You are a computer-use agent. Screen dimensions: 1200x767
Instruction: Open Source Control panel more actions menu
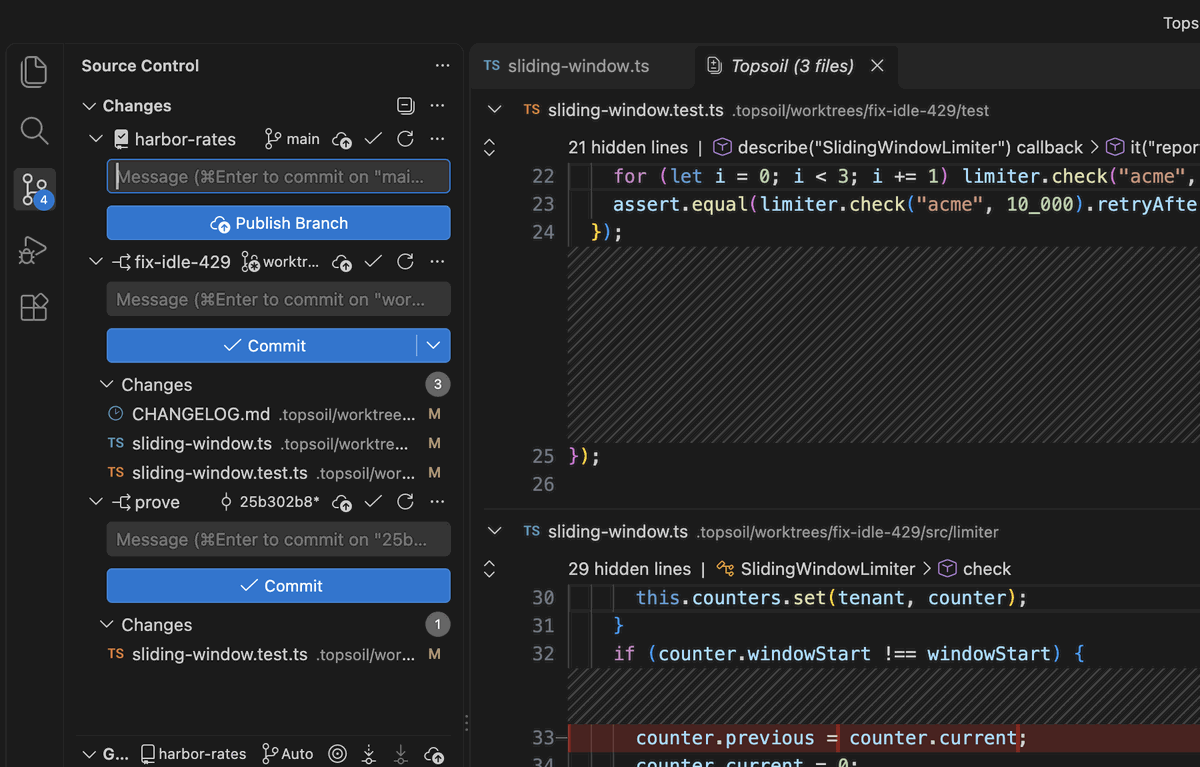pos(443,66)
